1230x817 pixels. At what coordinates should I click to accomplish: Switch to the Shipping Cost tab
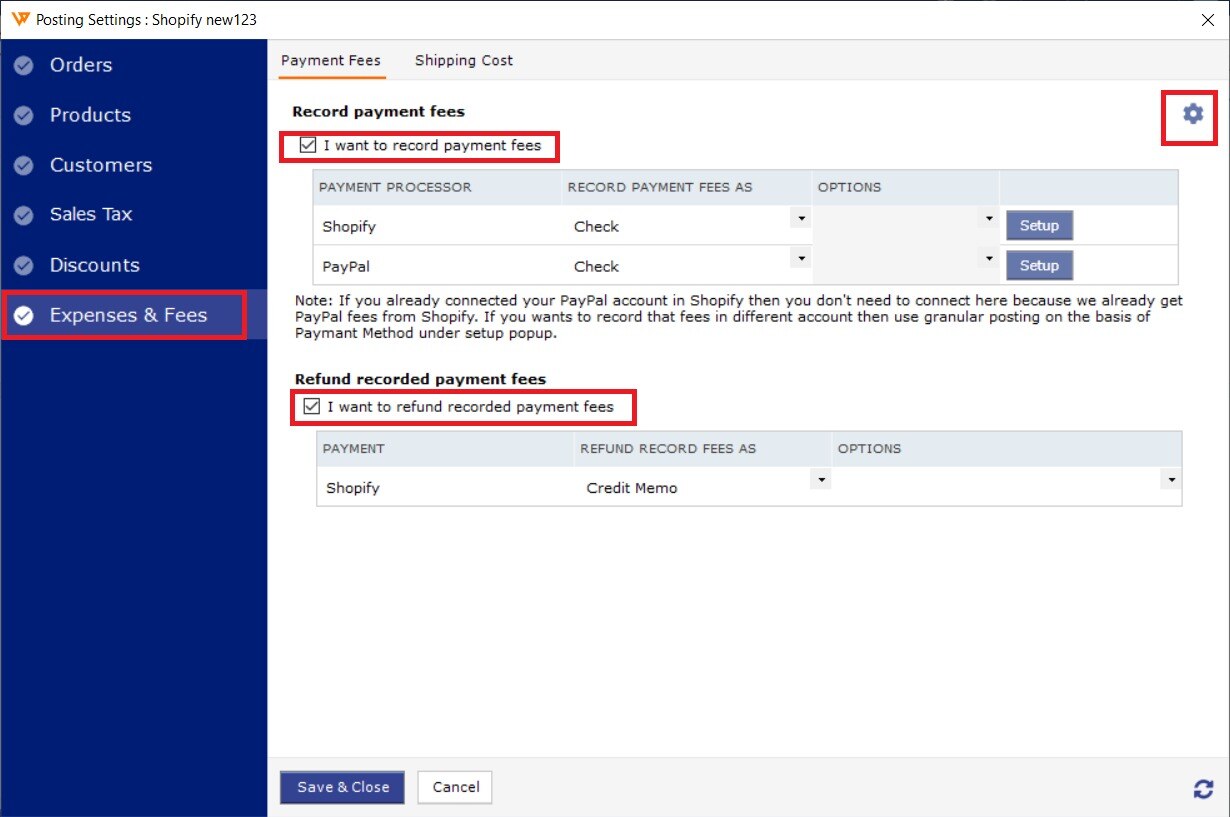point(464,60)
